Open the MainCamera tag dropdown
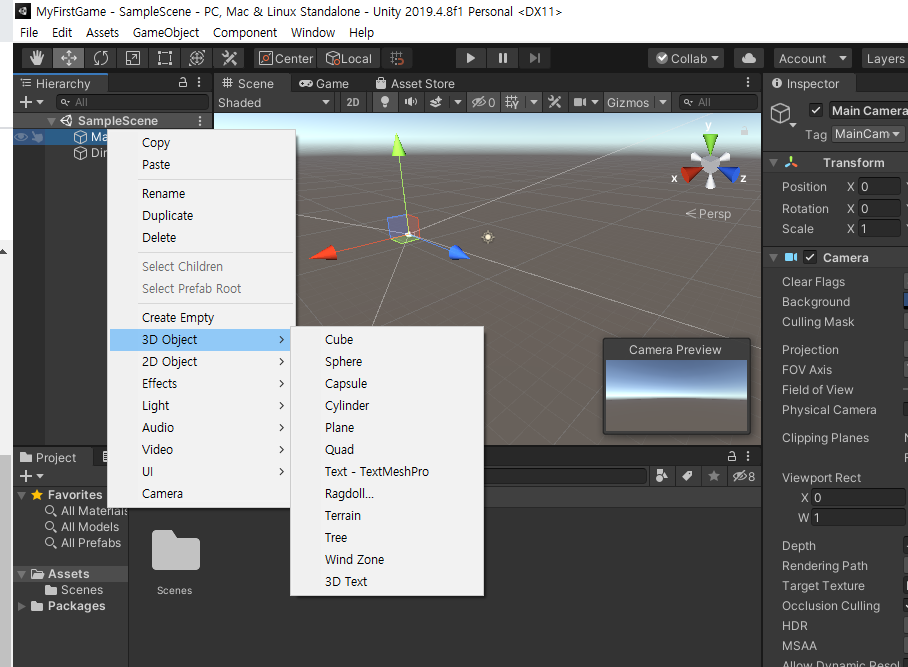The height and width of the screenshot is (667, 908). click(x=867, y=134)
